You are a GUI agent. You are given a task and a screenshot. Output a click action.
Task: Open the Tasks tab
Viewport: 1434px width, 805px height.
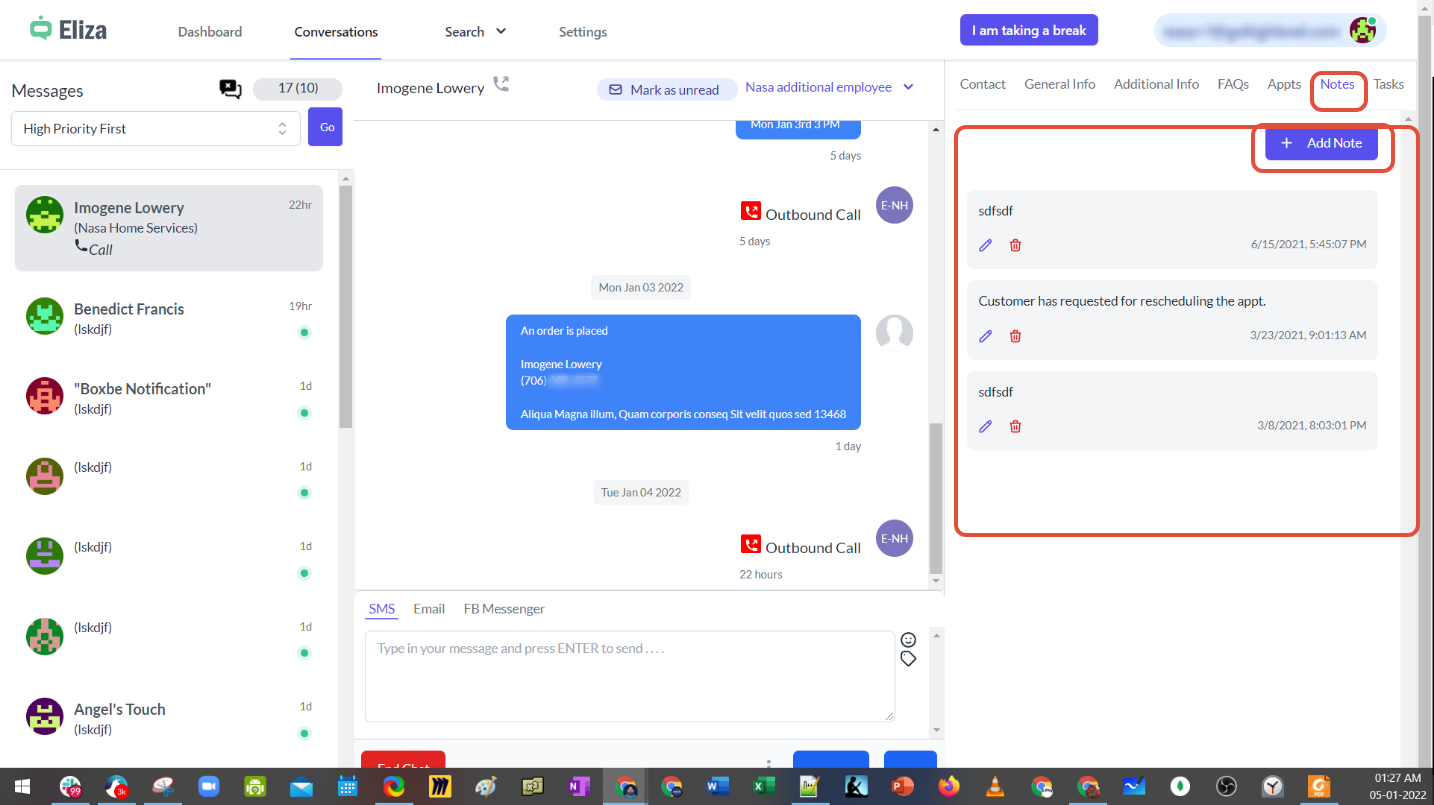pos(1388,84)
